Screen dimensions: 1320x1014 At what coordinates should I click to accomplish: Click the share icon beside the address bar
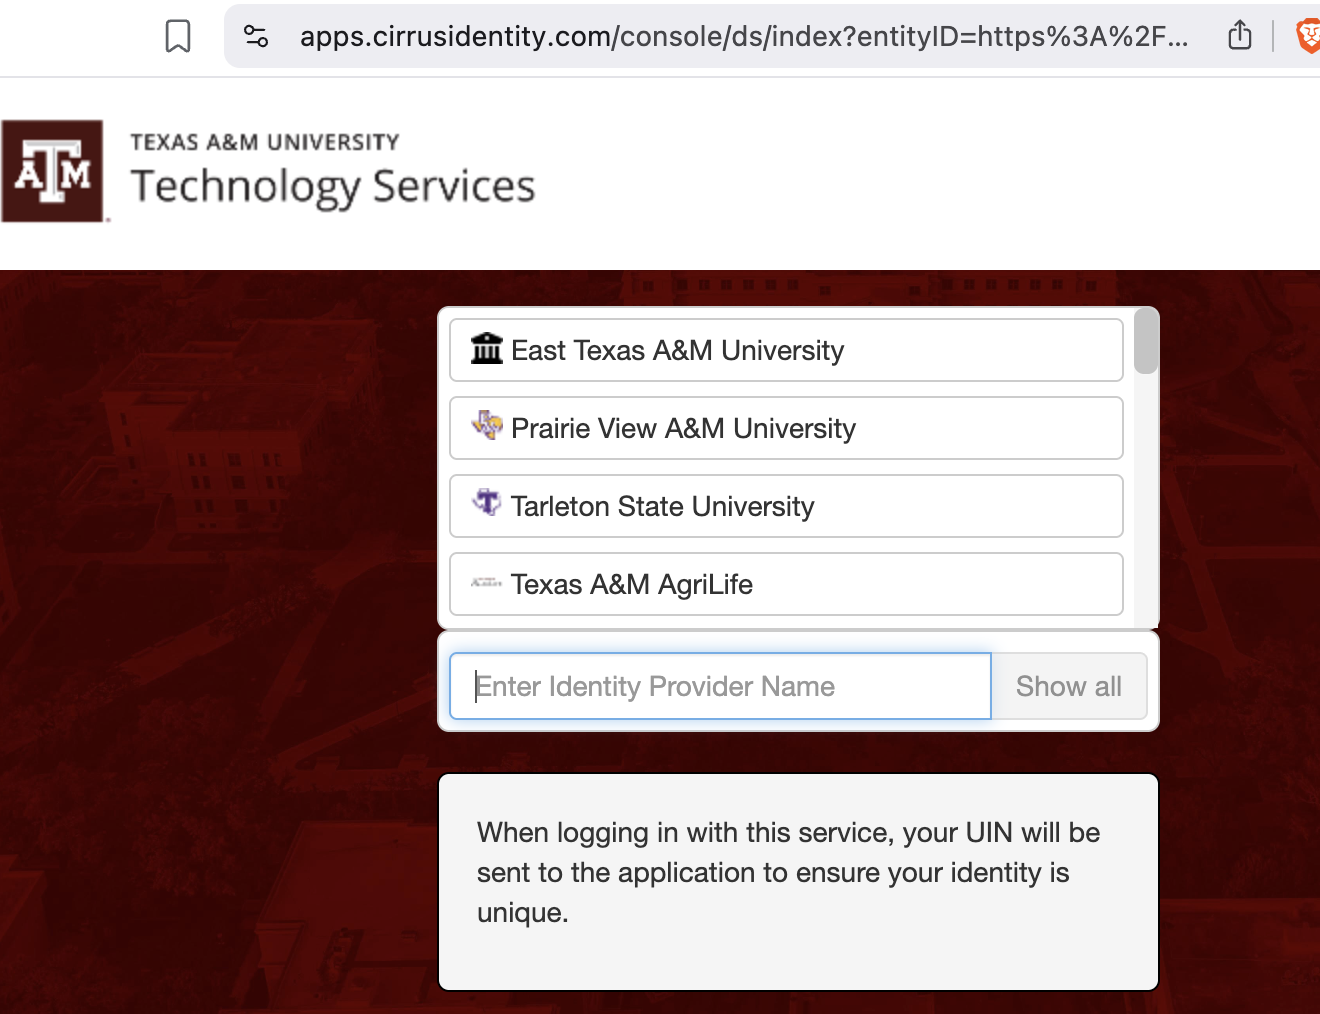(x=1239, y=35)
